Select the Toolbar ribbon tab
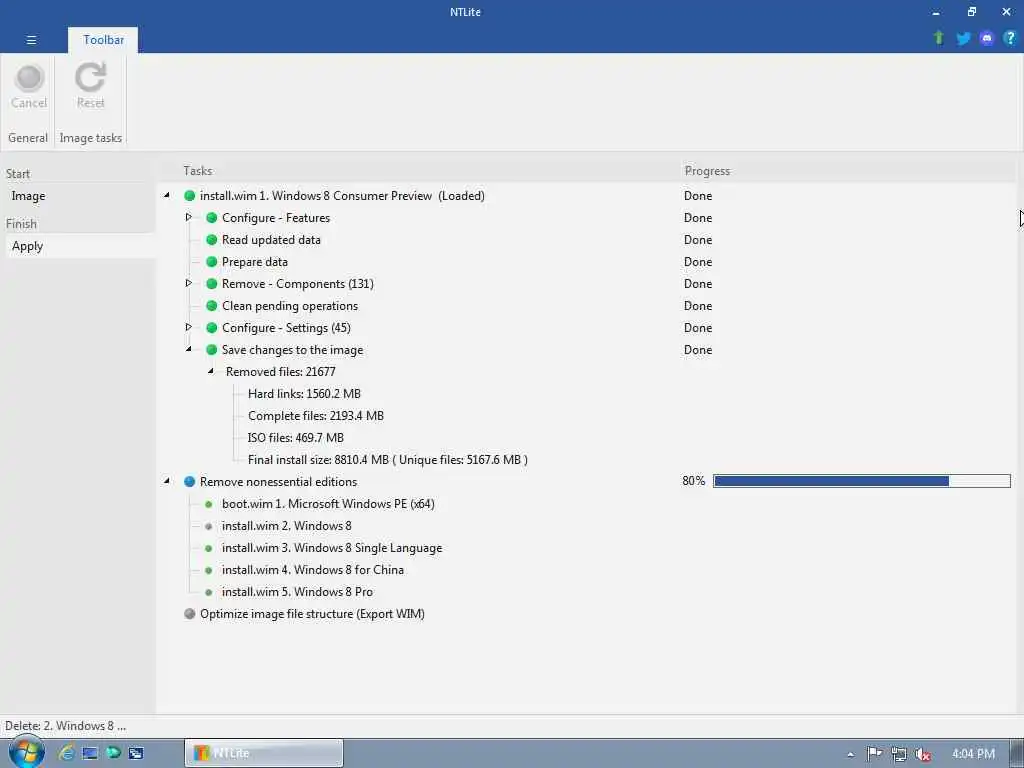Viewport: 1024px width, 768px height. (x=103, y=40)
